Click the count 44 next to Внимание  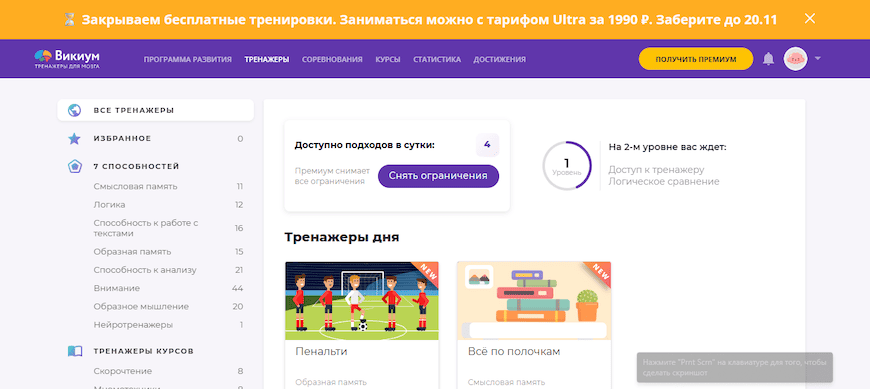tap(237, 288)
